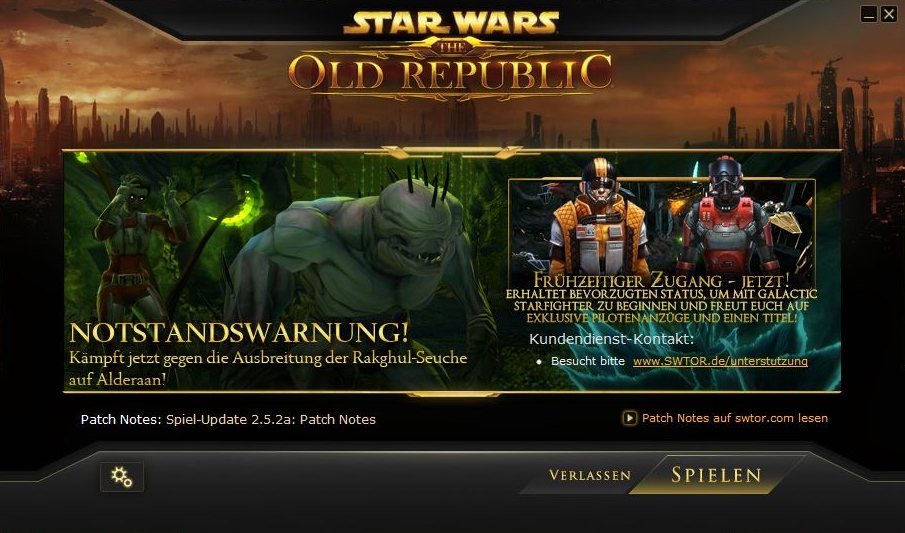Open launcher settings via gear icon
The height and width of the screenshot is (533, 905).
pyautogui.click(x=122, y=477)
